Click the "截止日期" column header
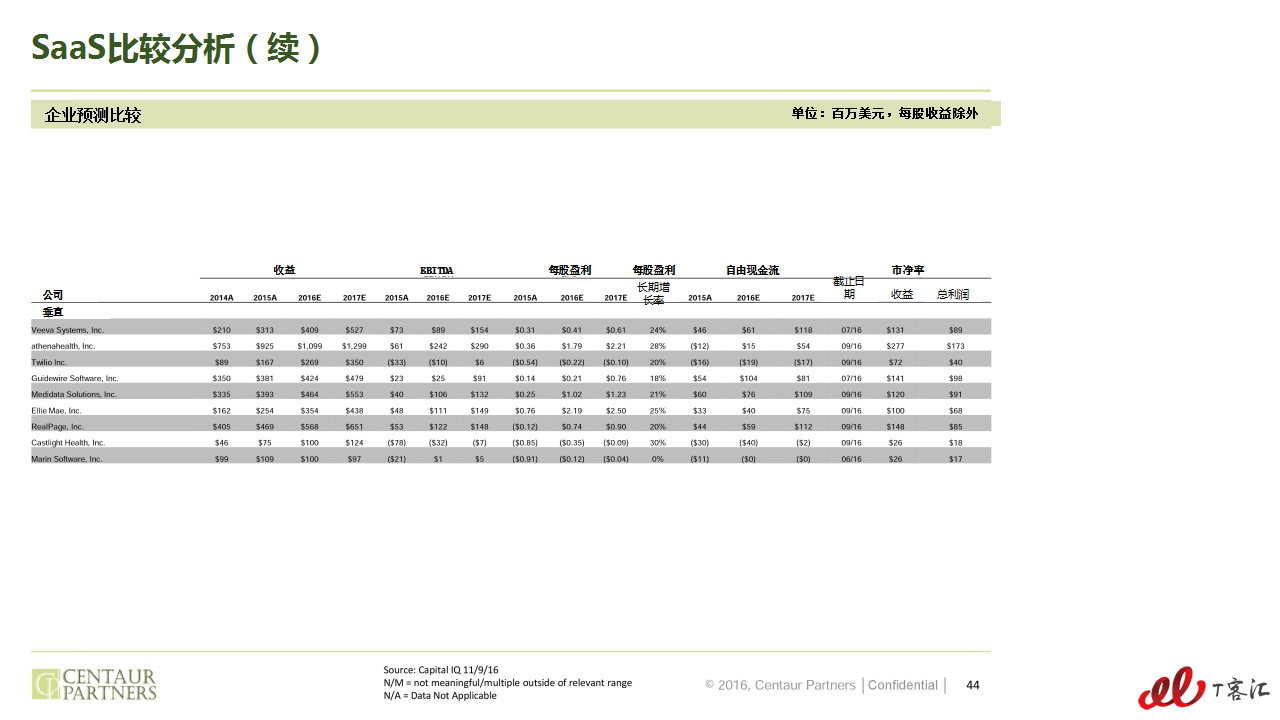This screenshot has width=1280, height=720. 849,288
